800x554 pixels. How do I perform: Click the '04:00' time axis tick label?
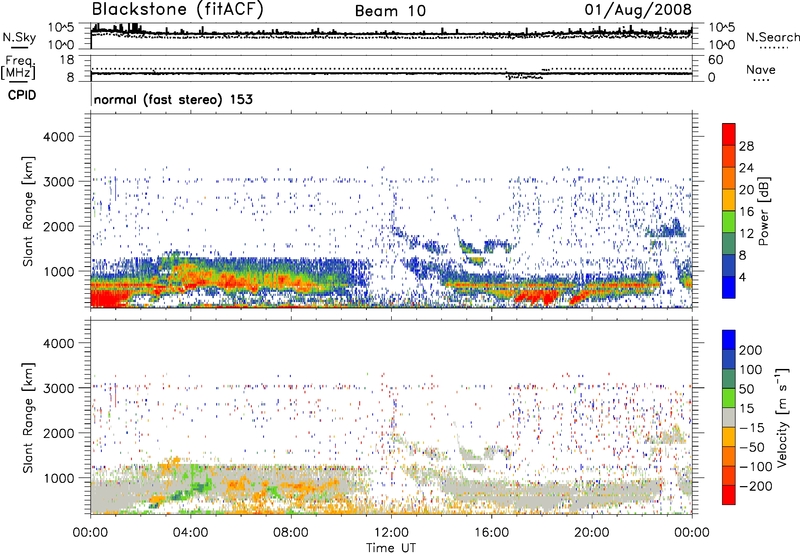tap(190, 533)
